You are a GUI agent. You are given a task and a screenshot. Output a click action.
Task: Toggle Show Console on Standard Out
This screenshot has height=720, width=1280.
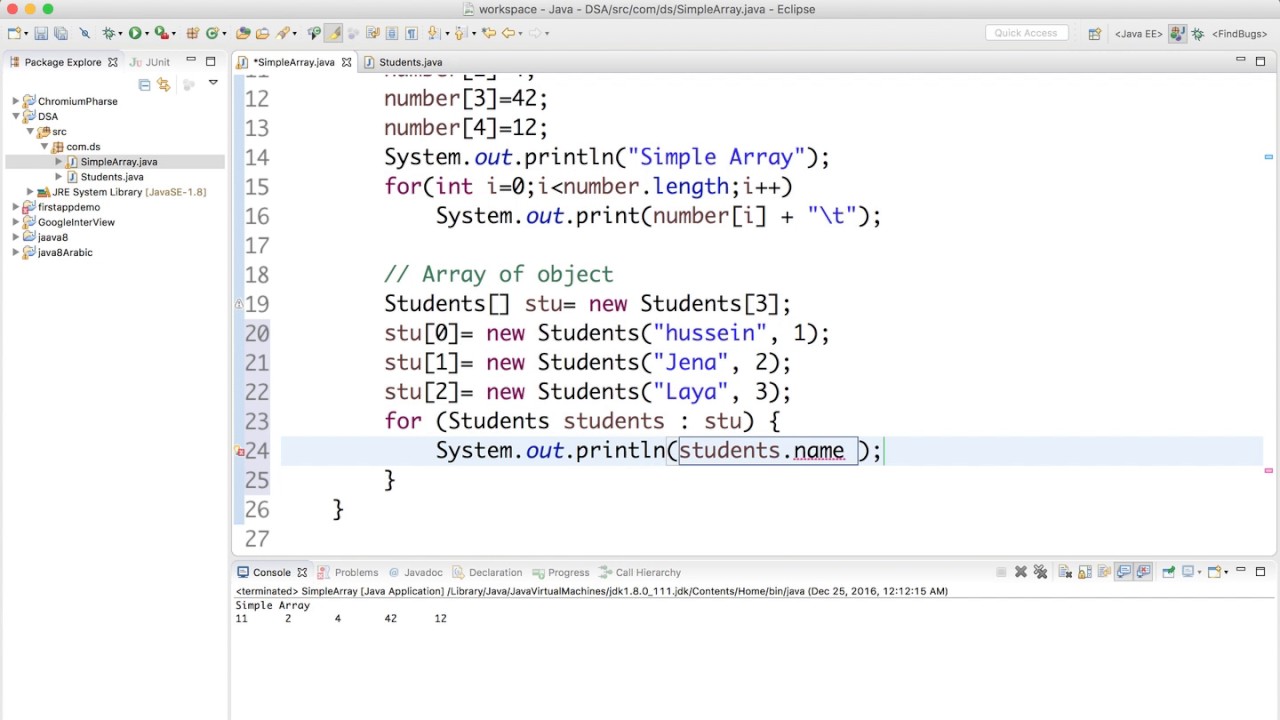click(1124, 572)
